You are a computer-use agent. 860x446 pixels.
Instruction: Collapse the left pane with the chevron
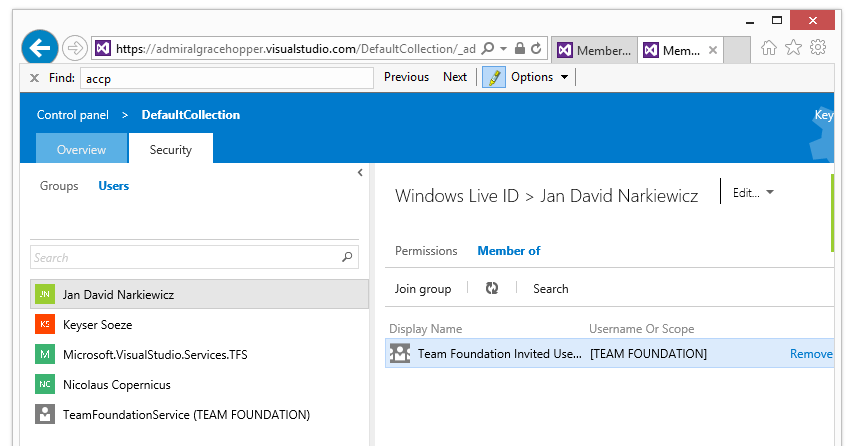coord(360,173)
